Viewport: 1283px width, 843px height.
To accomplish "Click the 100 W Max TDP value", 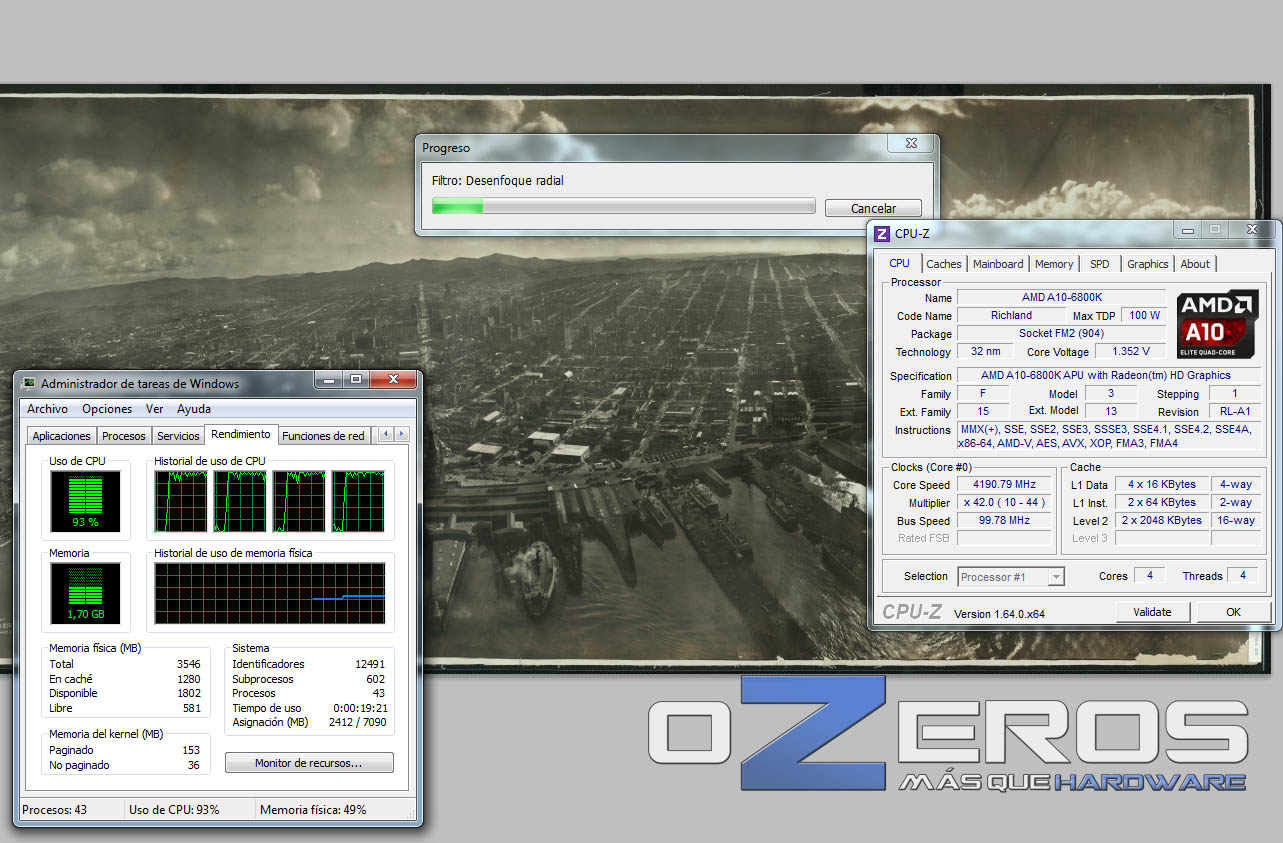I will pos(1144,316).
